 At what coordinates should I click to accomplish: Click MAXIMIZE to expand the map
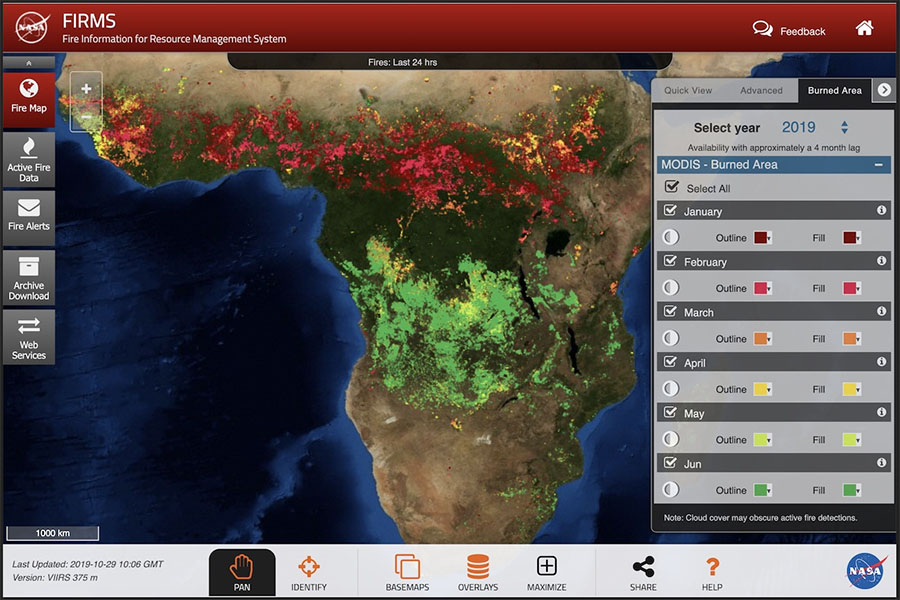[546, 572]
